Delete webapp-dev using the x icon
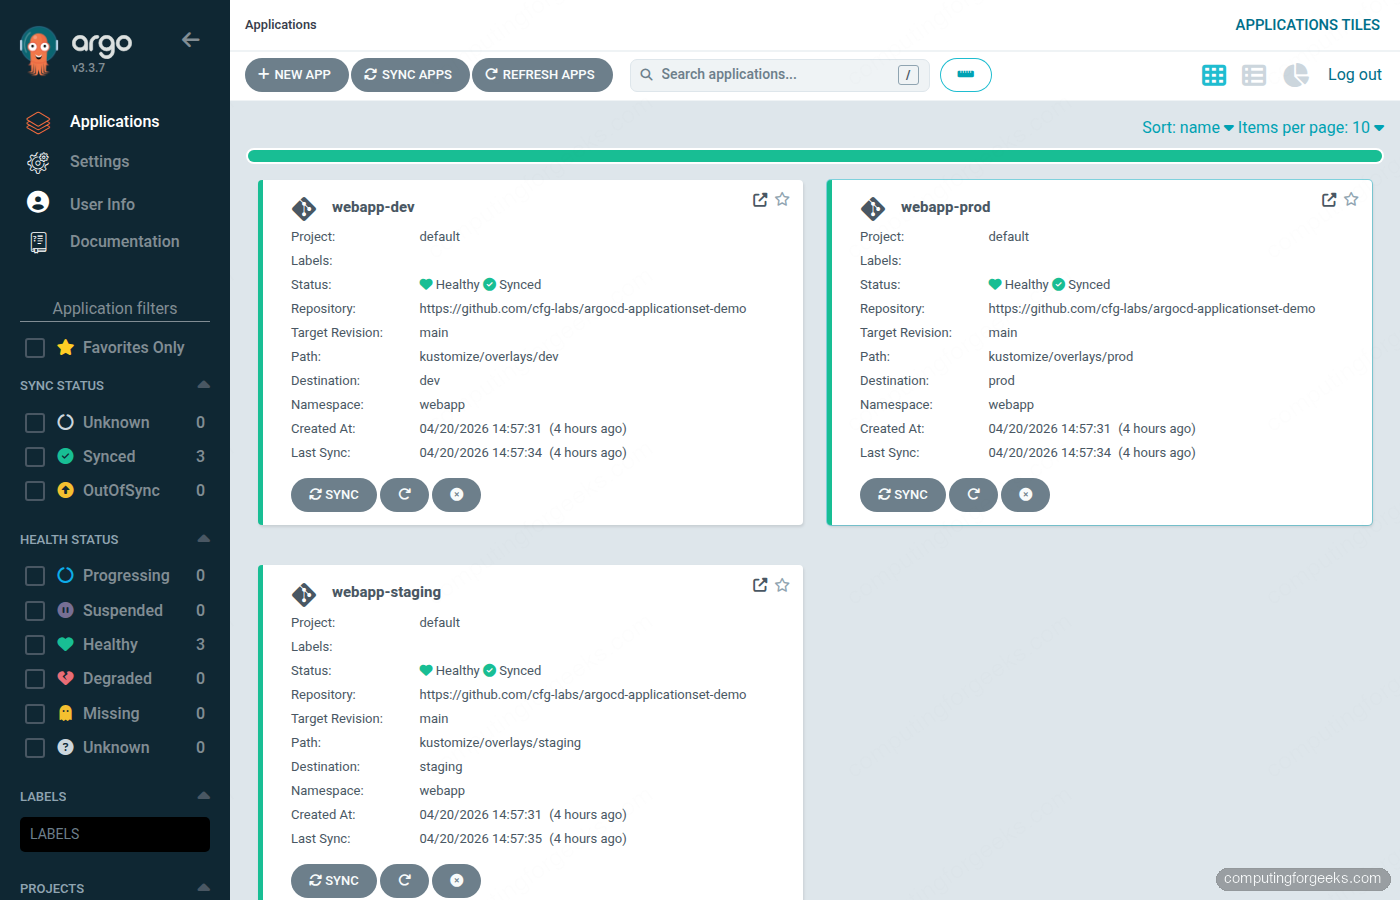Viewport: 1400px width, 900px height. point(456,494)
